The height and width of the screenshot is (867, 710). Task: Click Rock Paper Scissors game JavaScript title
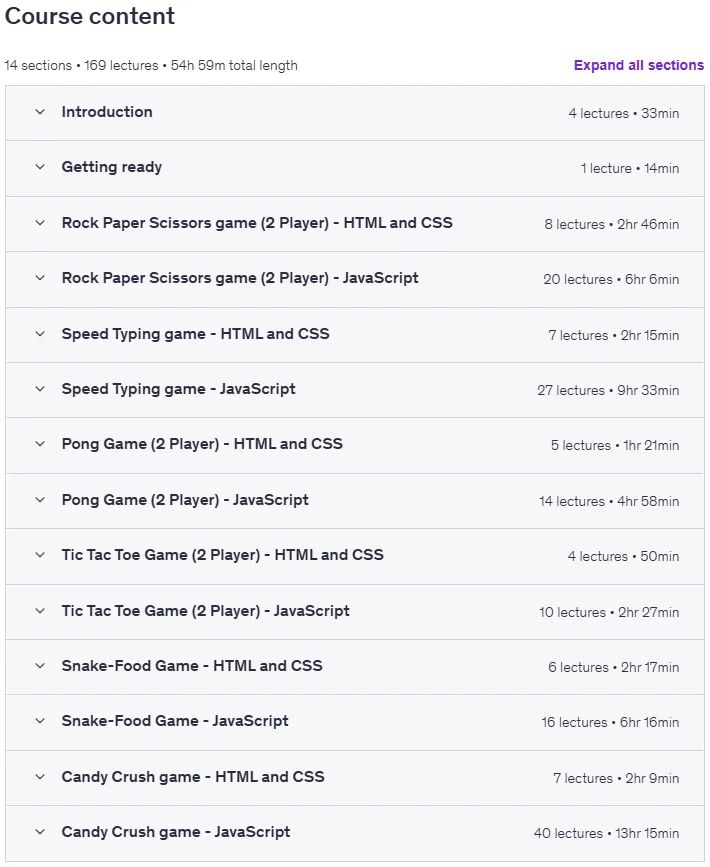click(x=240, y=278)
